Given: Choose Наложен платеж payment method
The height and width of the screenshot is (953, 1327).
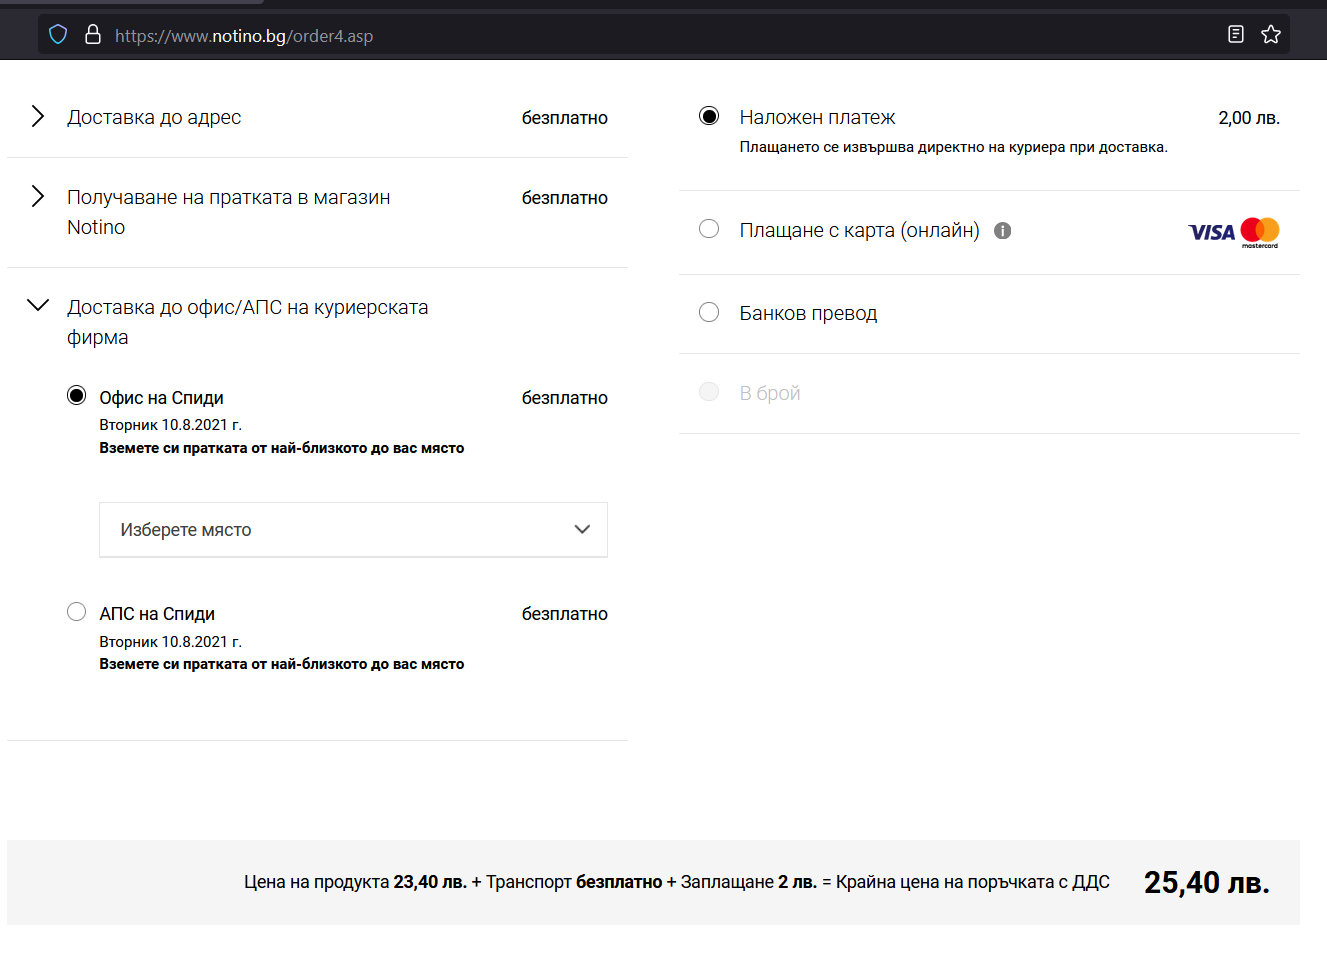Looking at the screenshot, I should point(709,116).
